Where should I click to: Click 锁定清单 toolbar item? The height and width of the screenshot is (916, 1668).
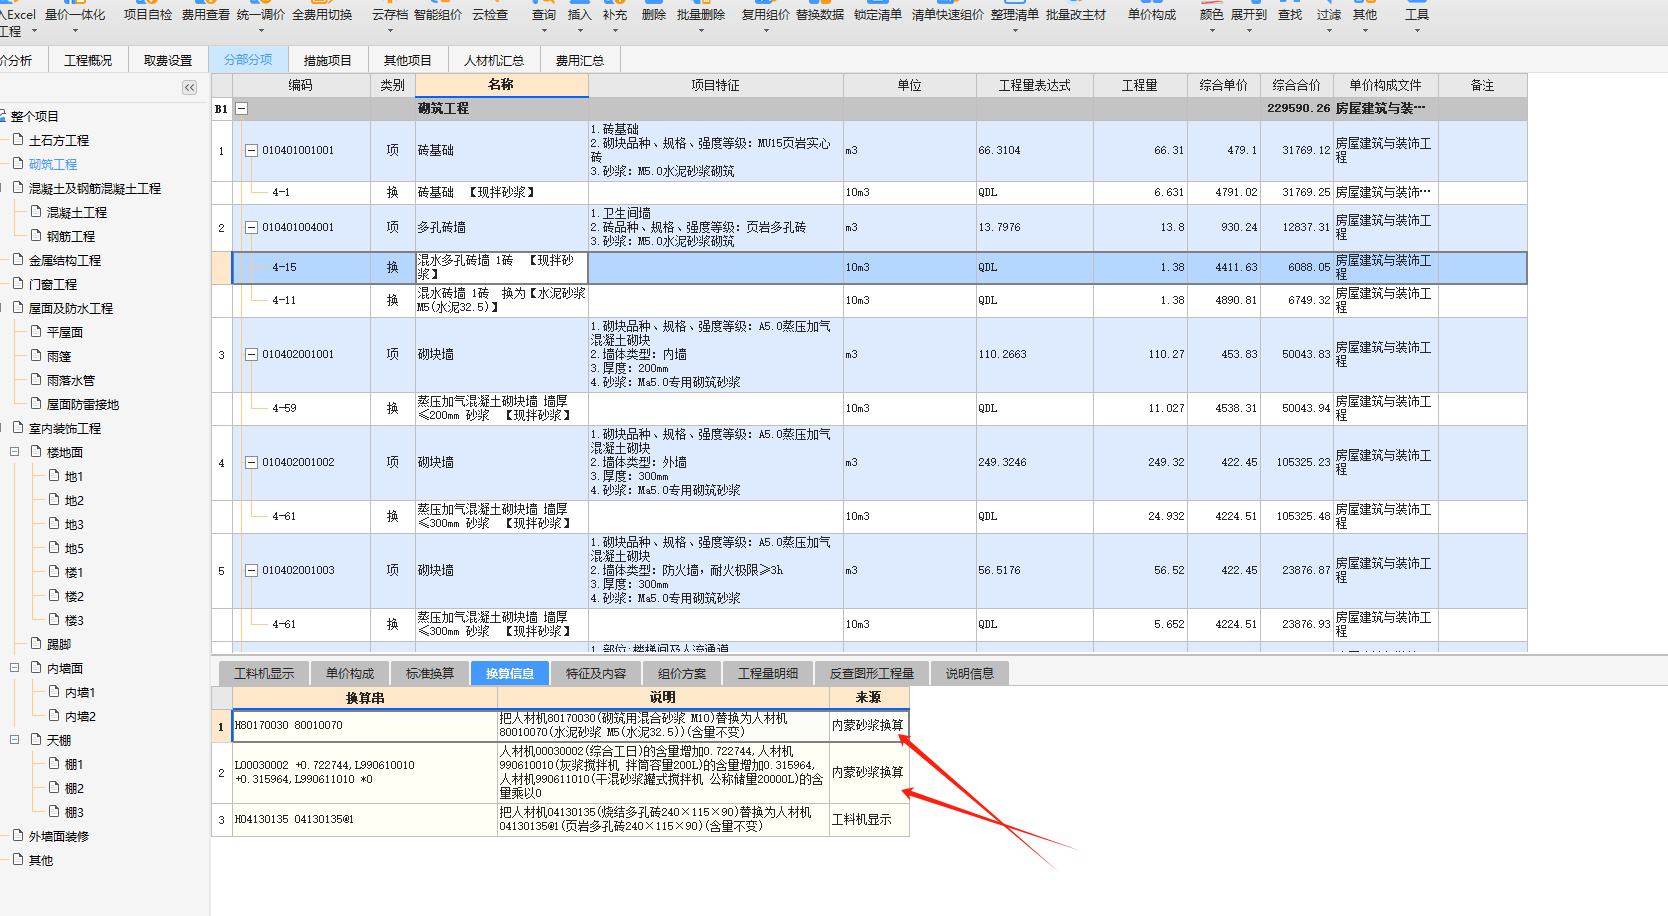tap(878, 15)
